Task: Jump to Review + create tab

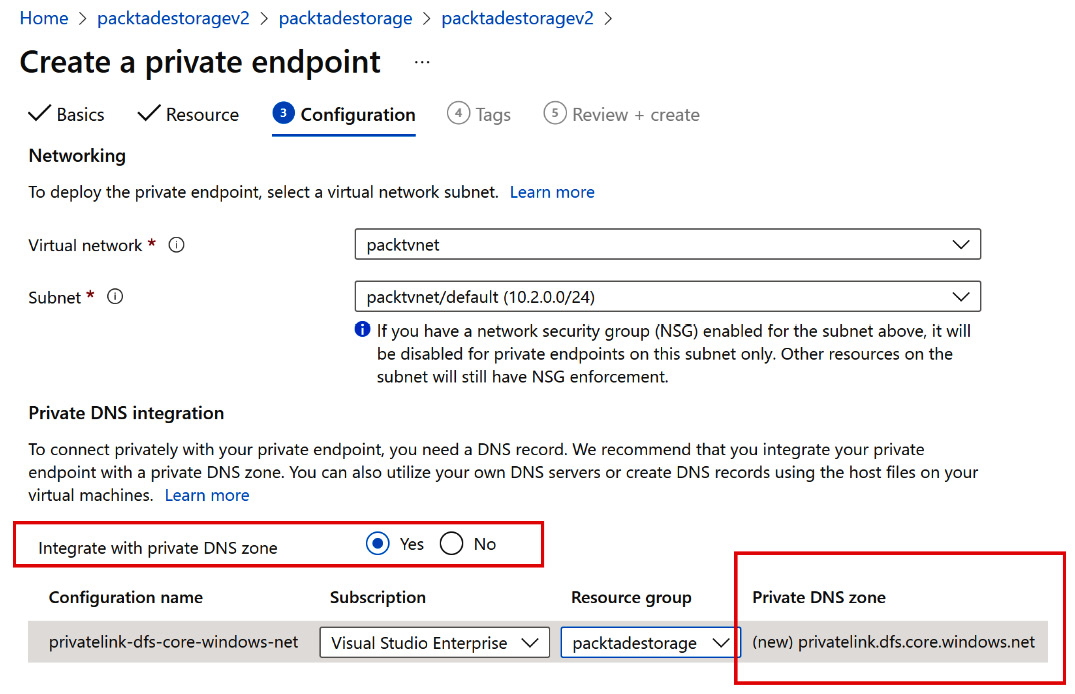Action: [x=622, y=115]
